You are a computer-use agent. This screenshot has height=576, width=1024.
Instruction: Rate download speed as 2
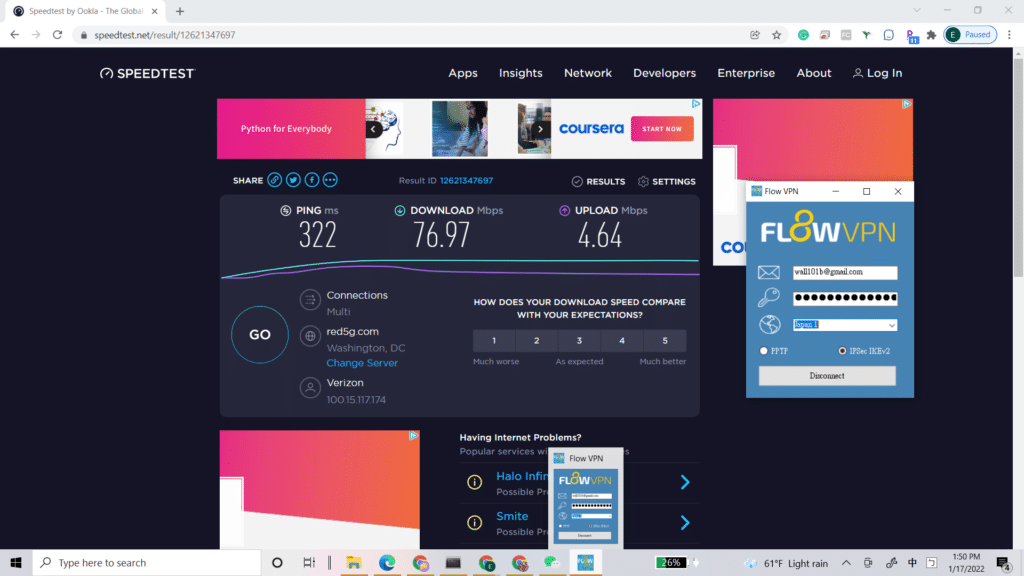pos(537,340)
